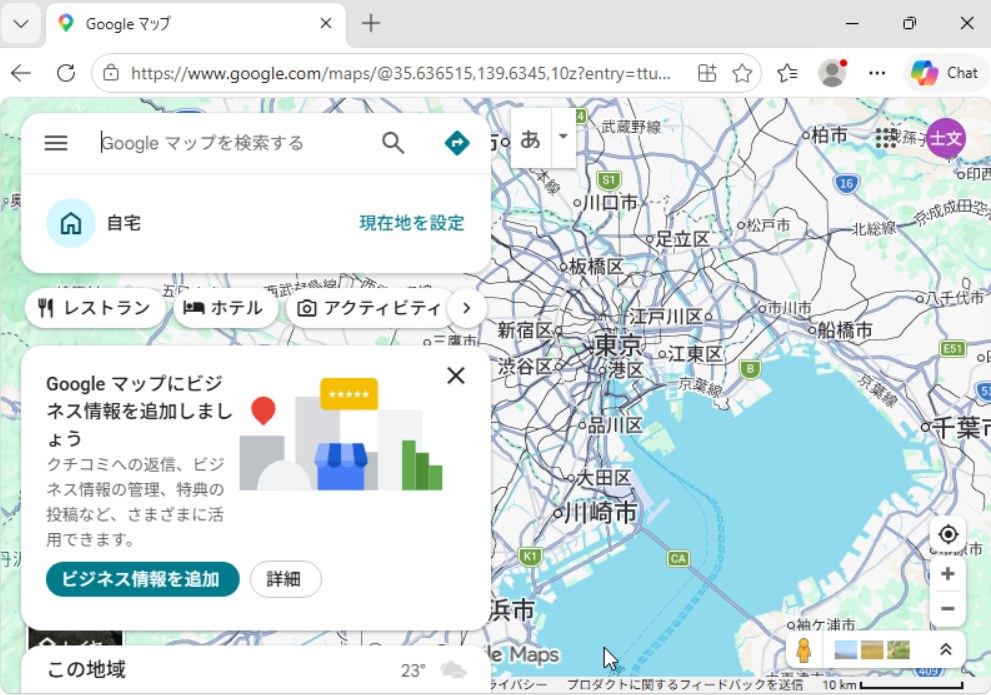Zoom in the map with plus button
This screenshot has width=991, height=695.
(x=947, y=574)
